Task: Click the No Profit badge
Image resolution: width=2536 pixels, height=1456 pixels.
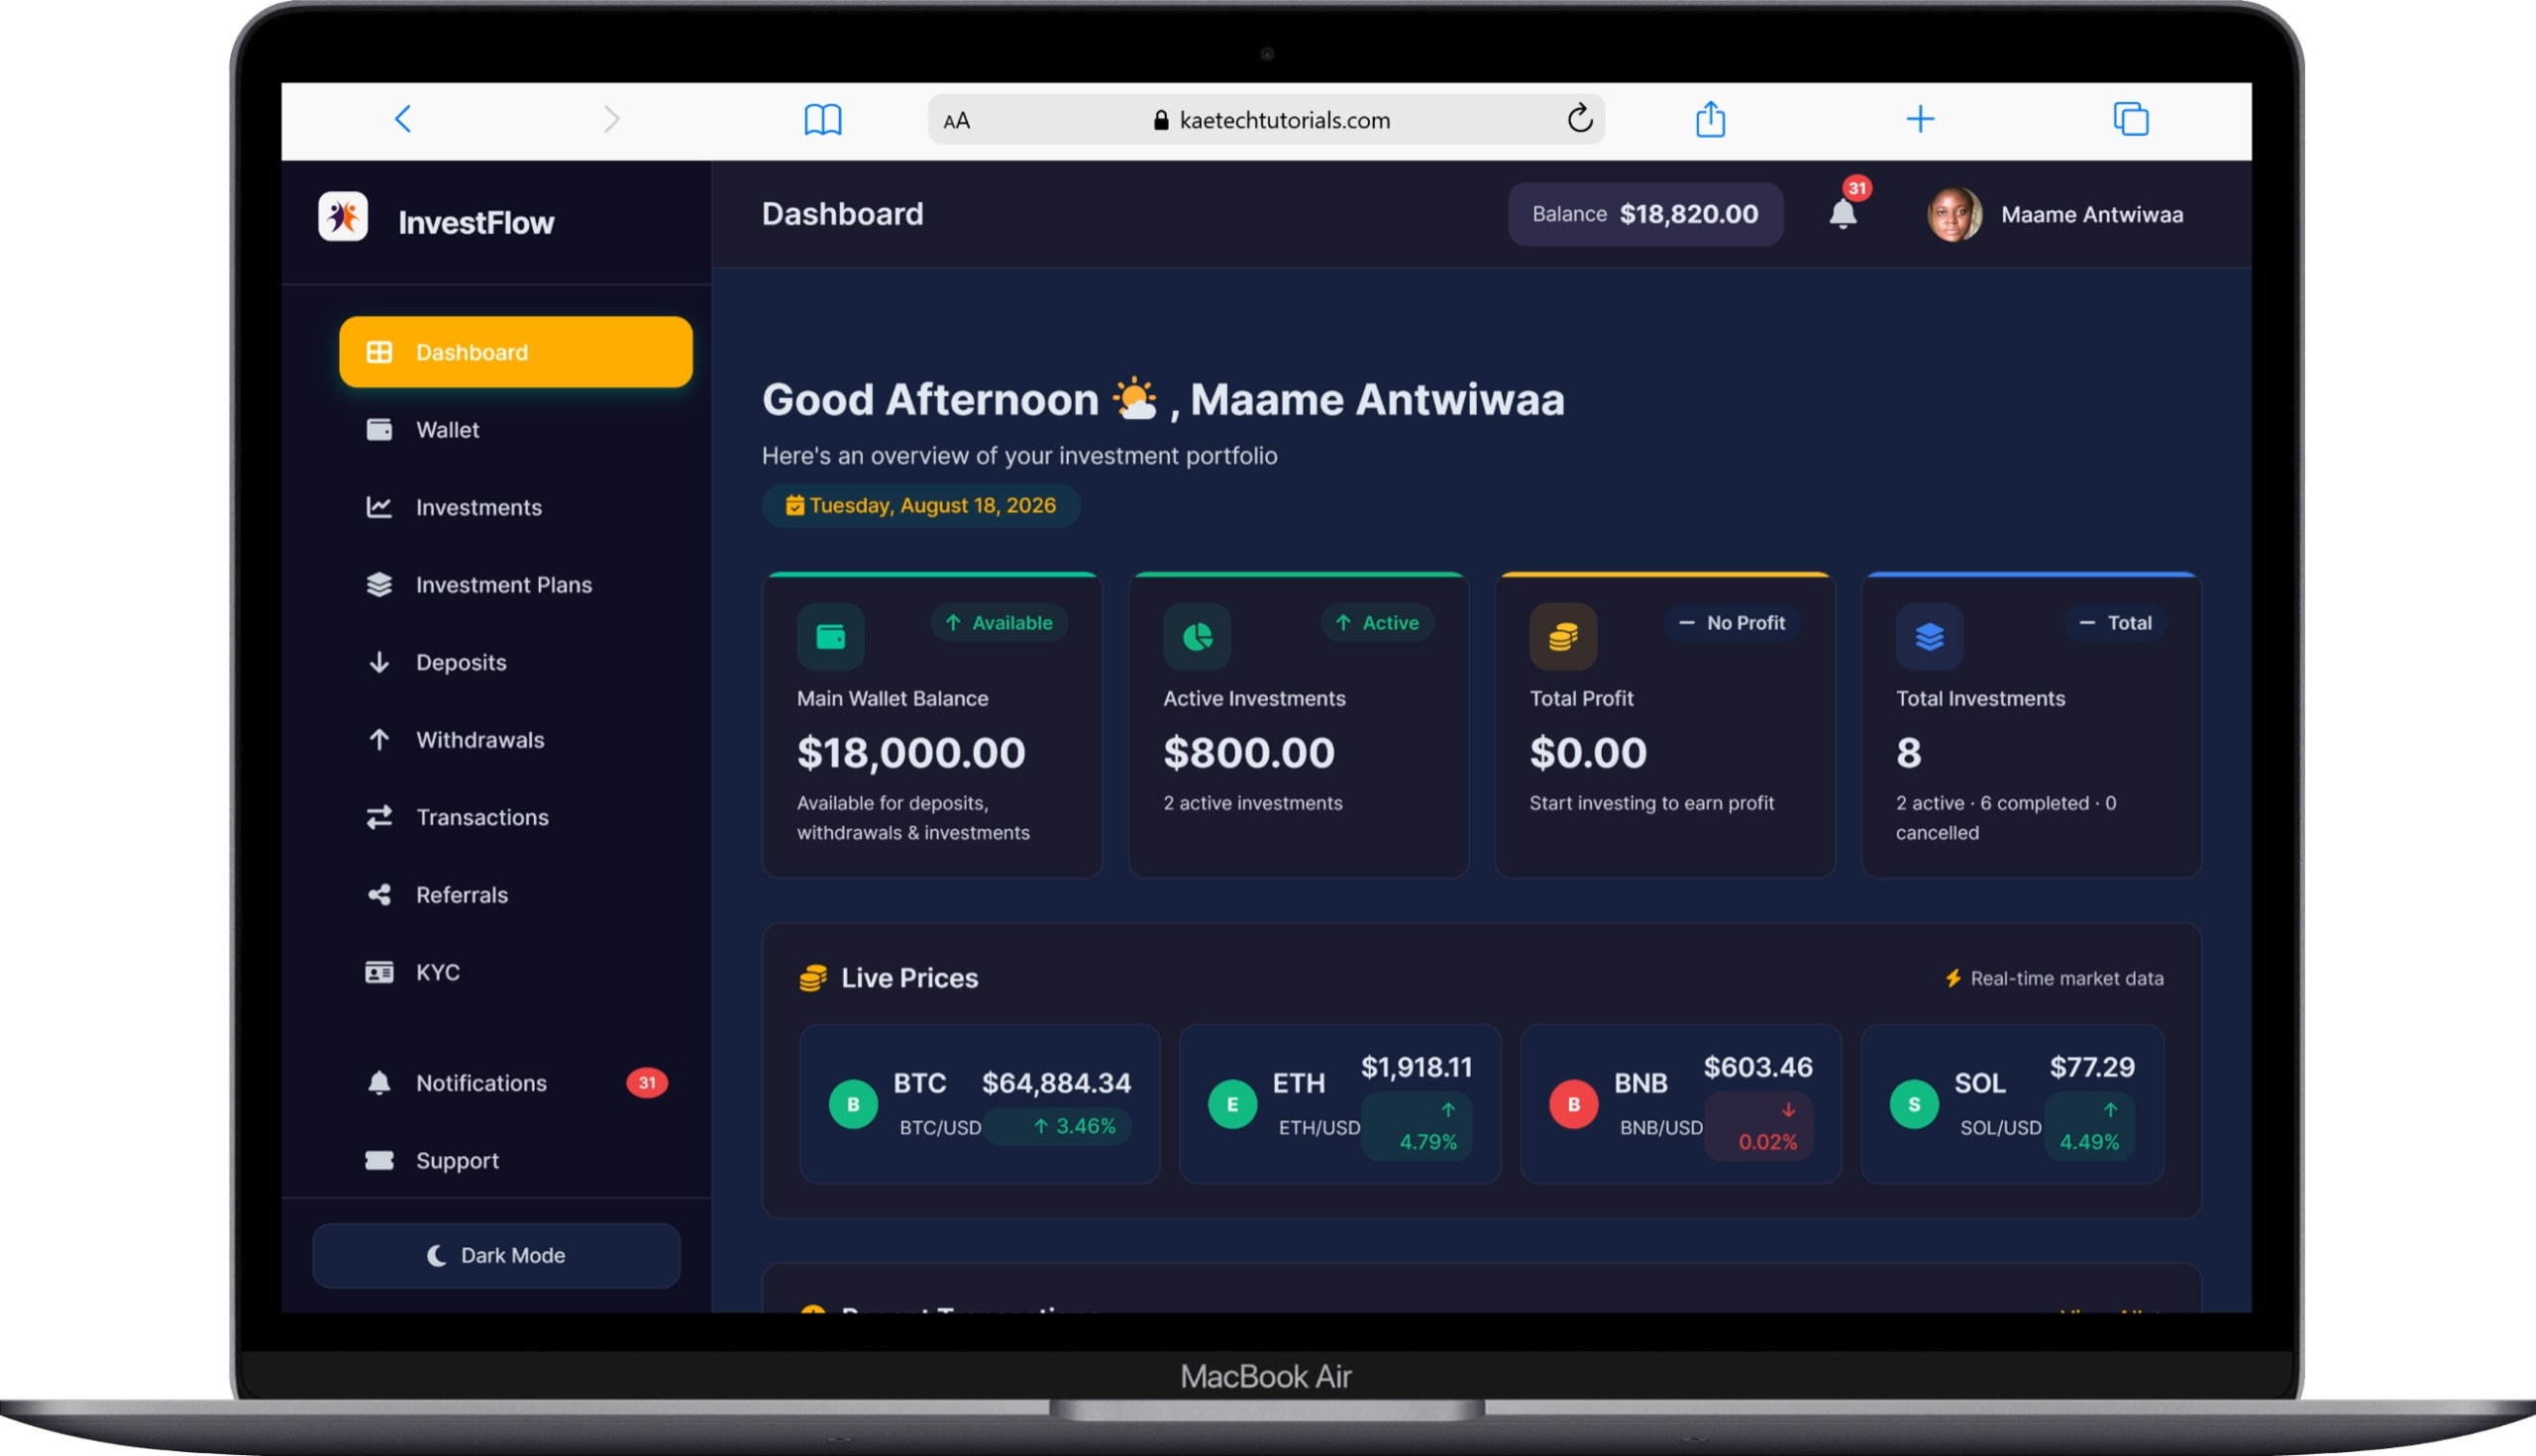Action: pyautogui.click(x=1732, y=623)
